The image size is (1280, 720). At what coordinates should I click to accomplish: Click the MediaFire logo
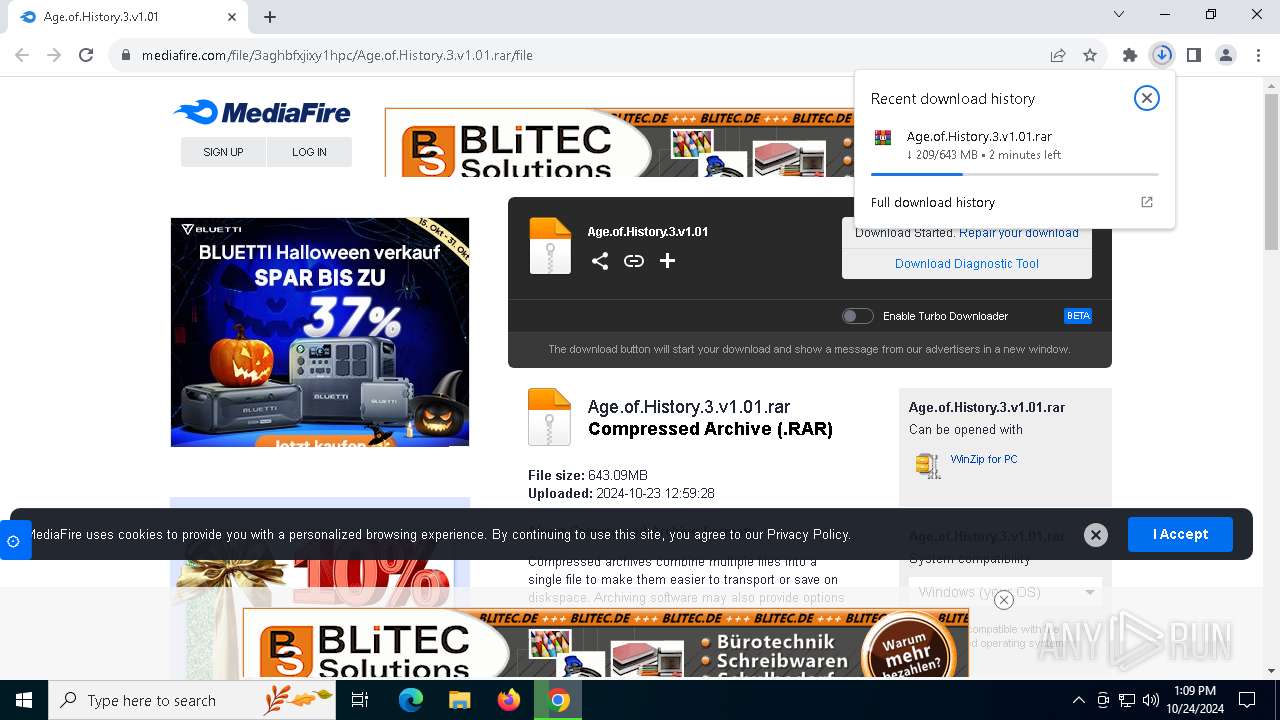262,113
